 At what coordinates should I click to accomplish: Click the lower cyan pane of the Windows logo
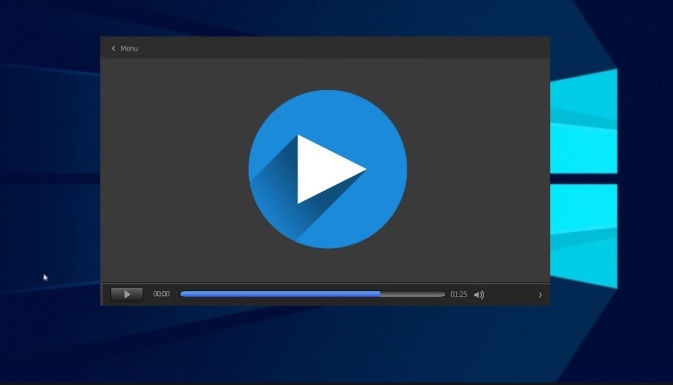584,235
